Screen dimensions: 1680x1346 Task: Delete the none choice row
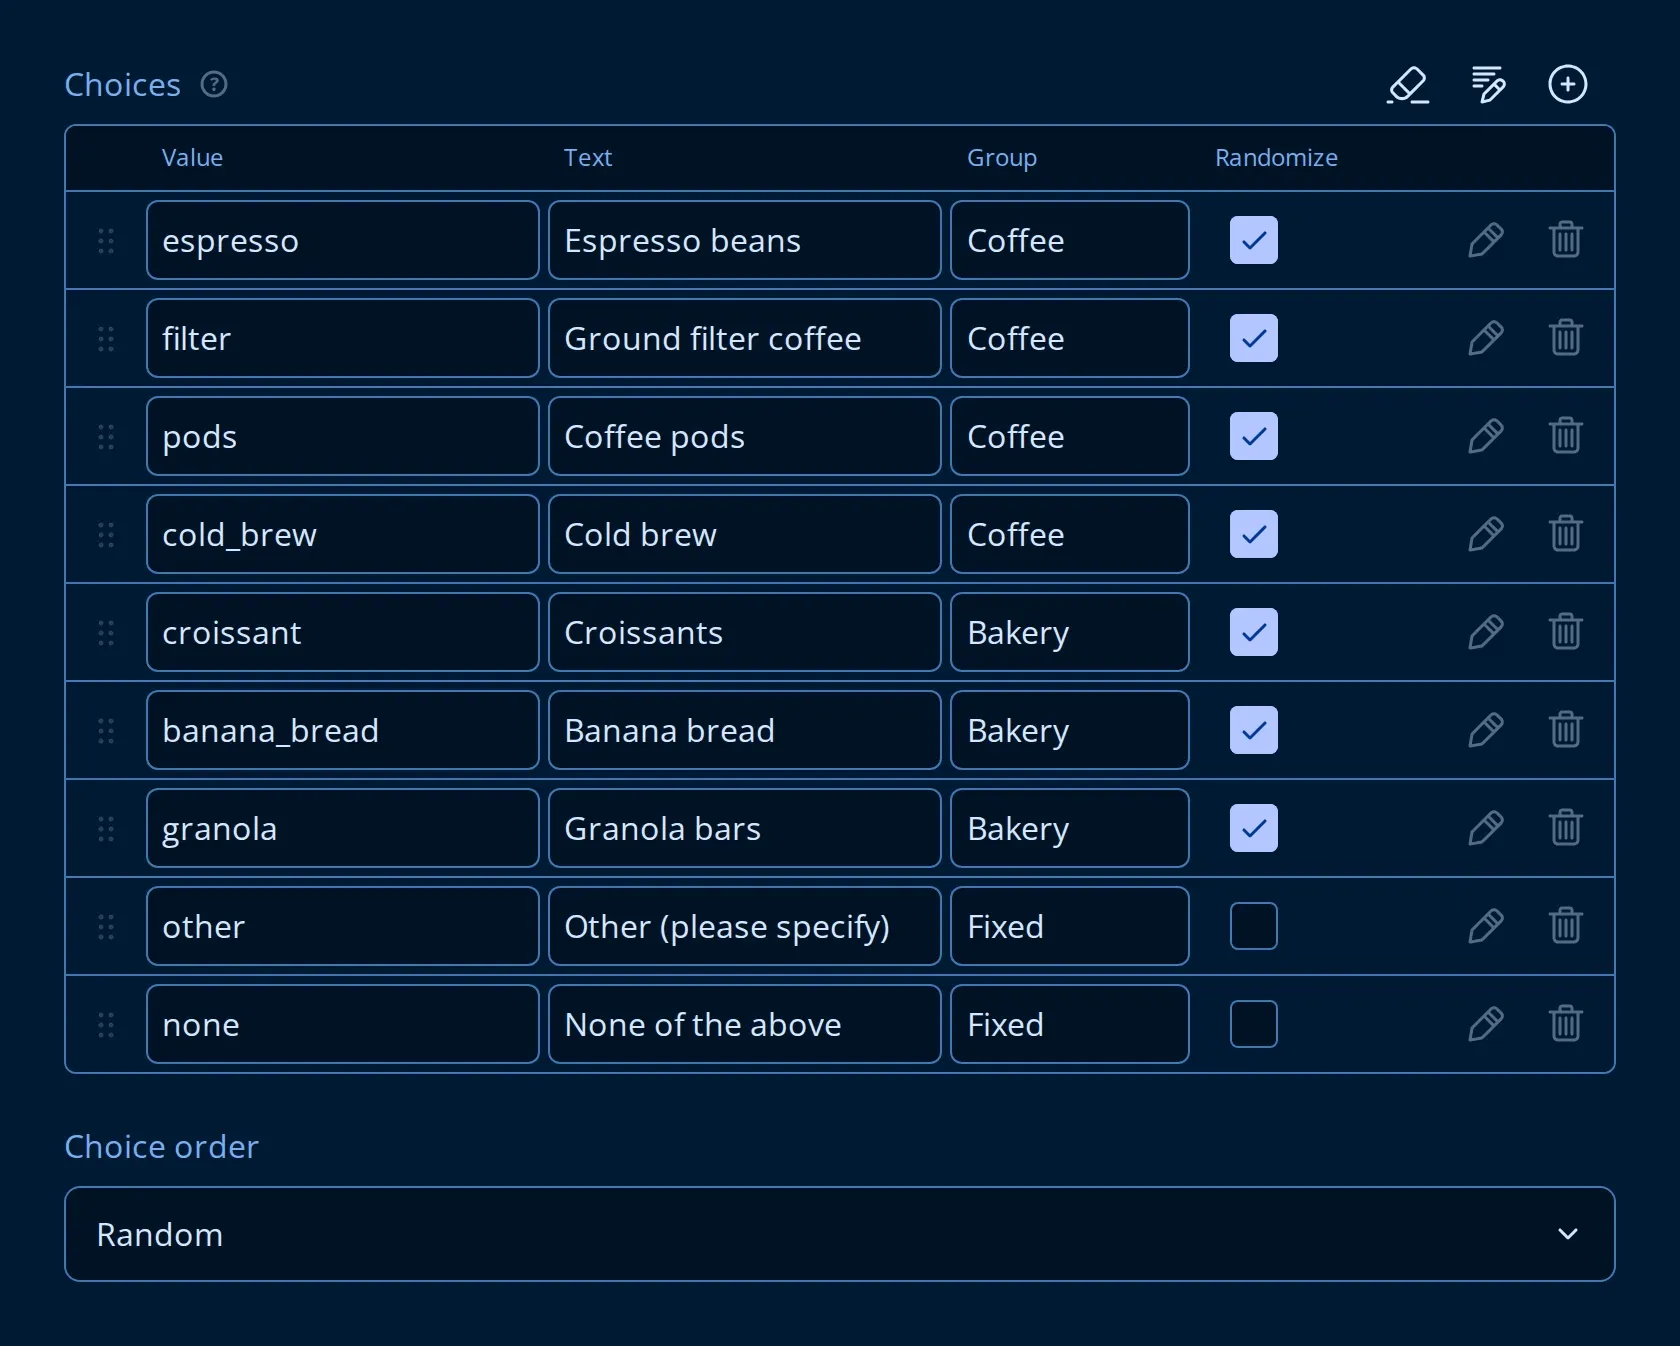(x=1565, y=1024)
